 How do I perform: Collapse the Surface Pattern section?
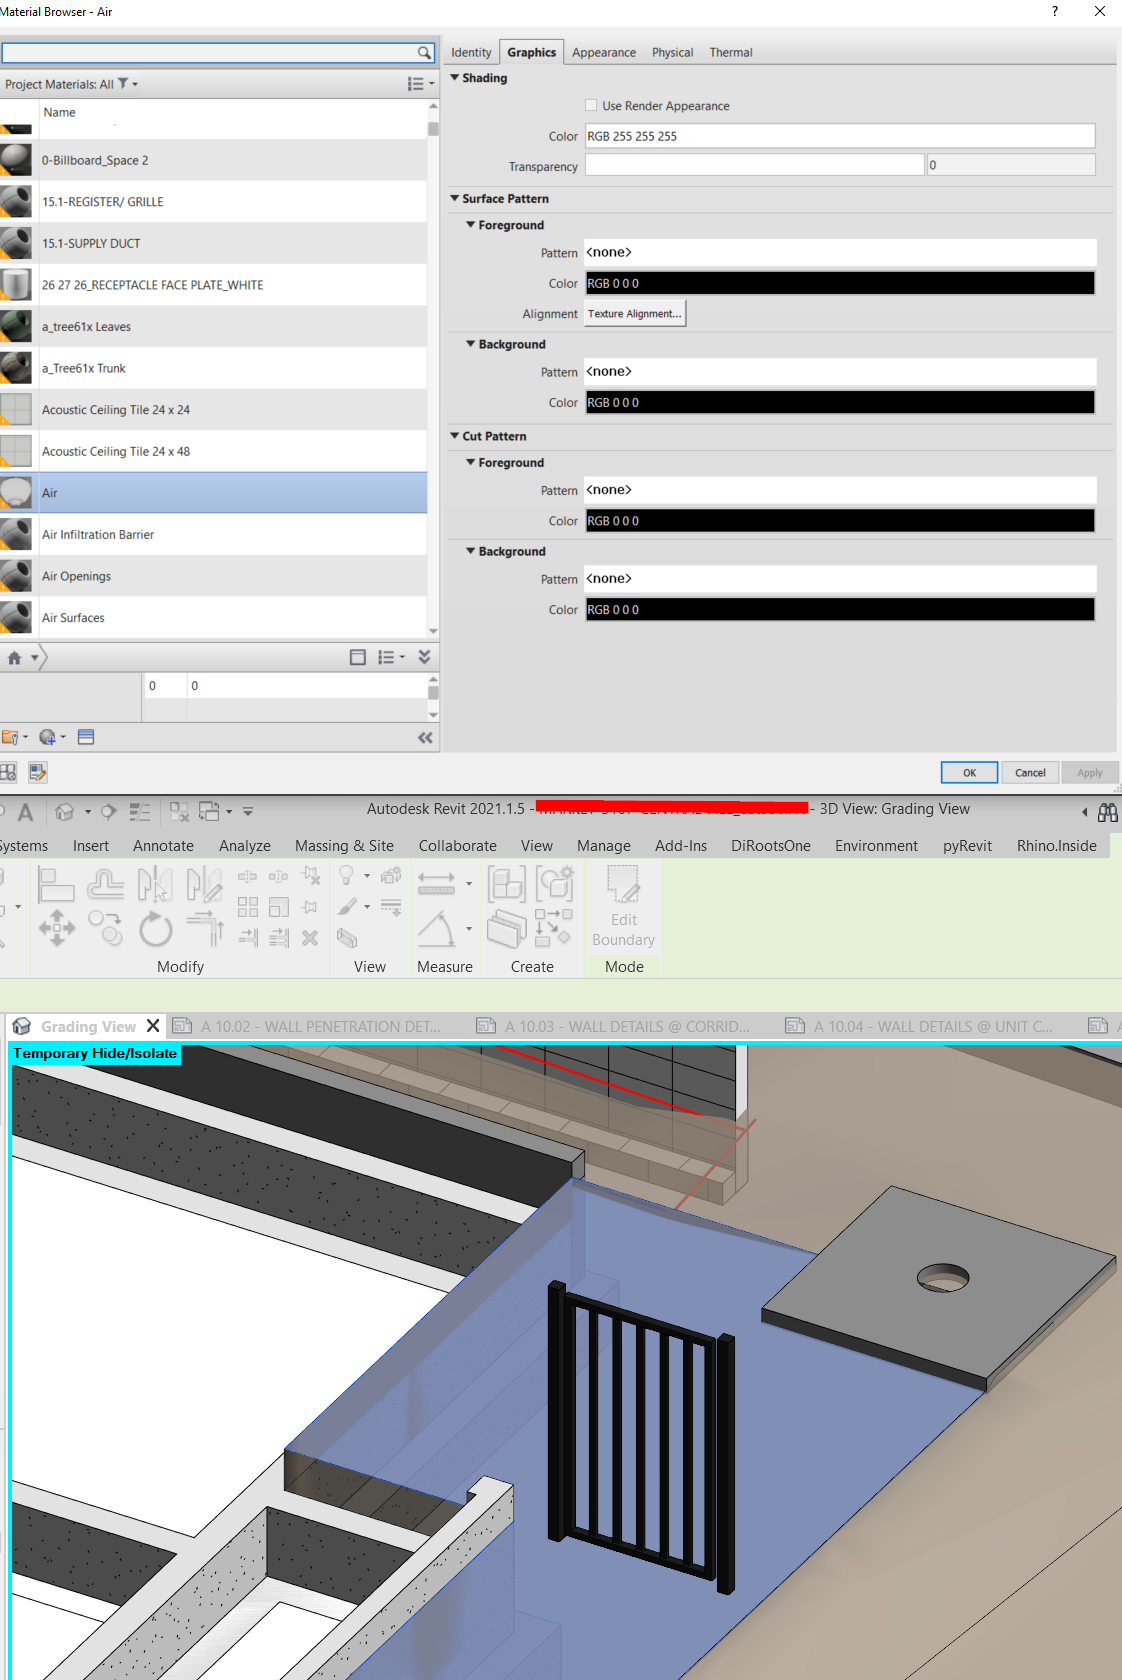coord(455,198)
